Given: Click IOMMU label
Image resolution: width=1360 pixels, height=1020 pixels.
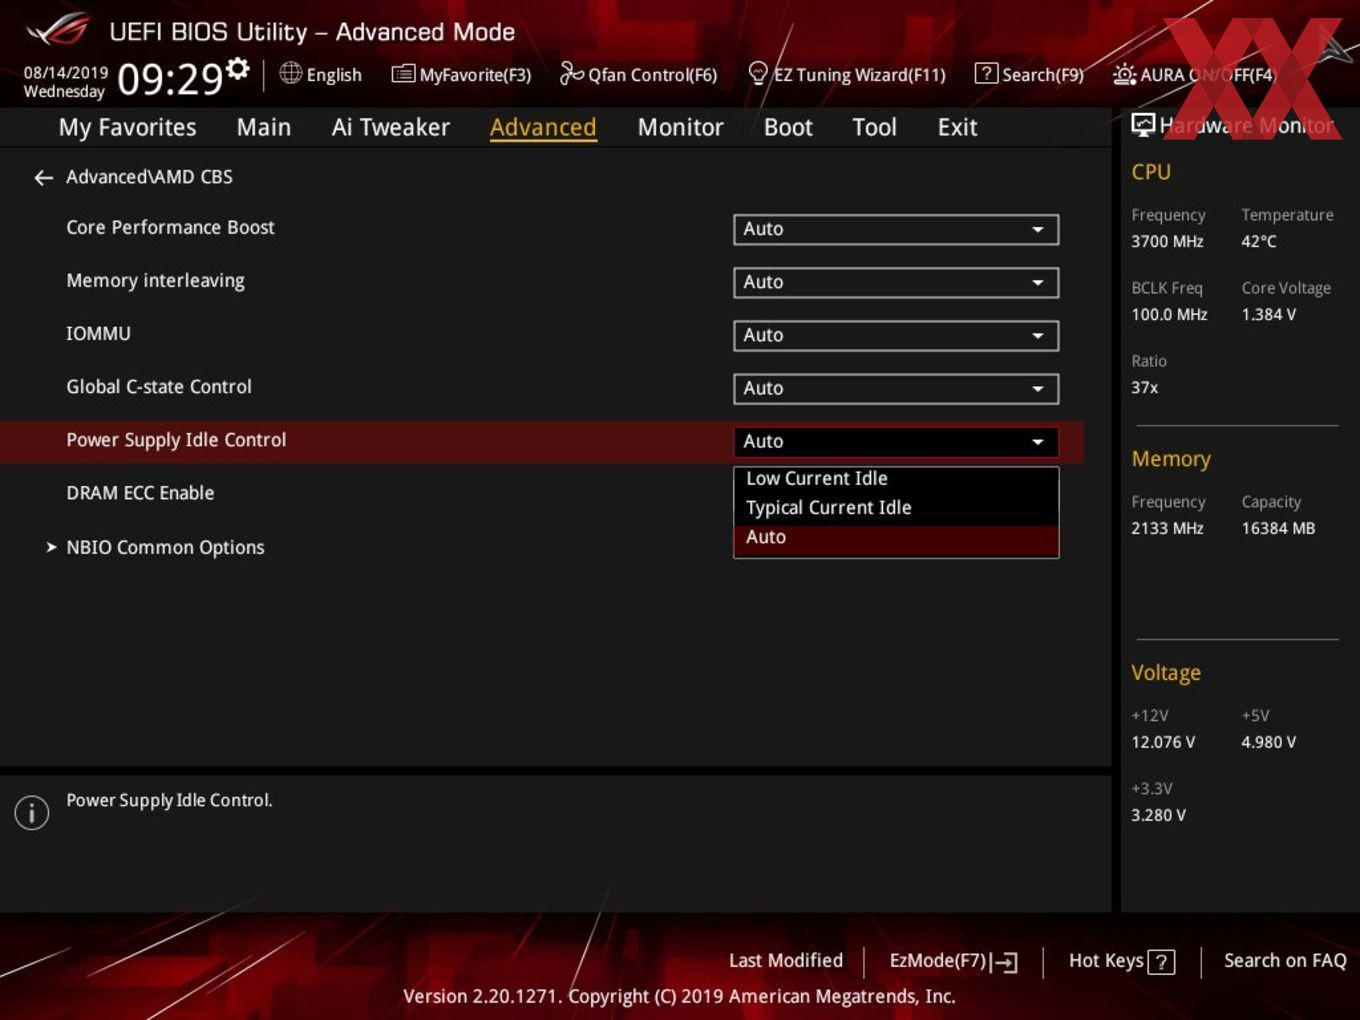Looking at the screenshot, I should pyautogui.click(x=98, y=333).
